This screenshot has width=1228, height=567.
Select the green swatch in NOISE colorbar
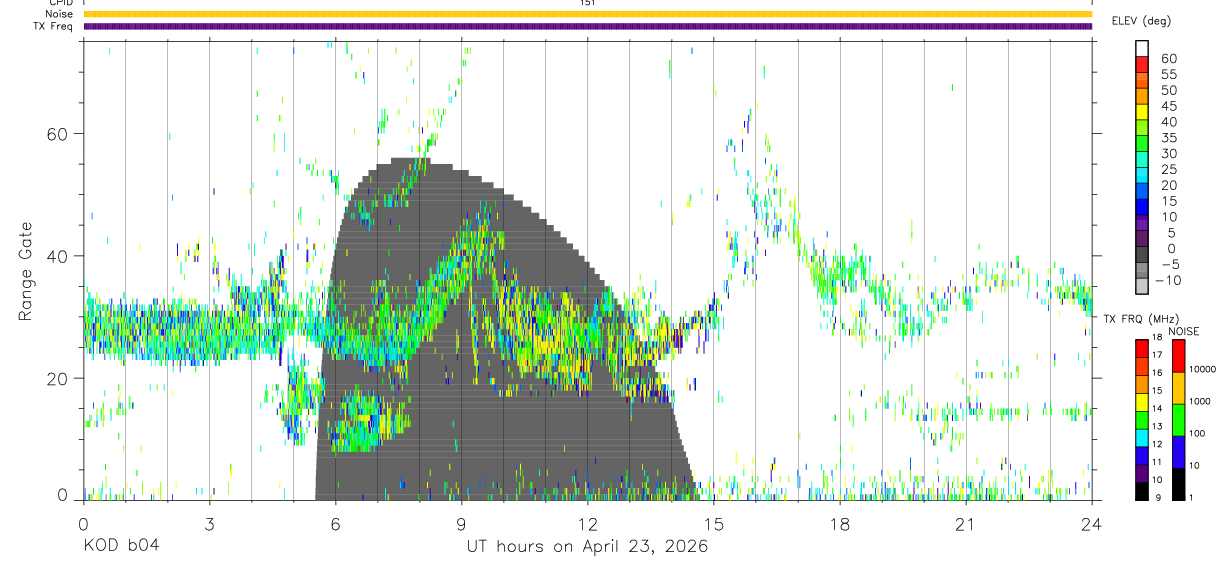1178,420
